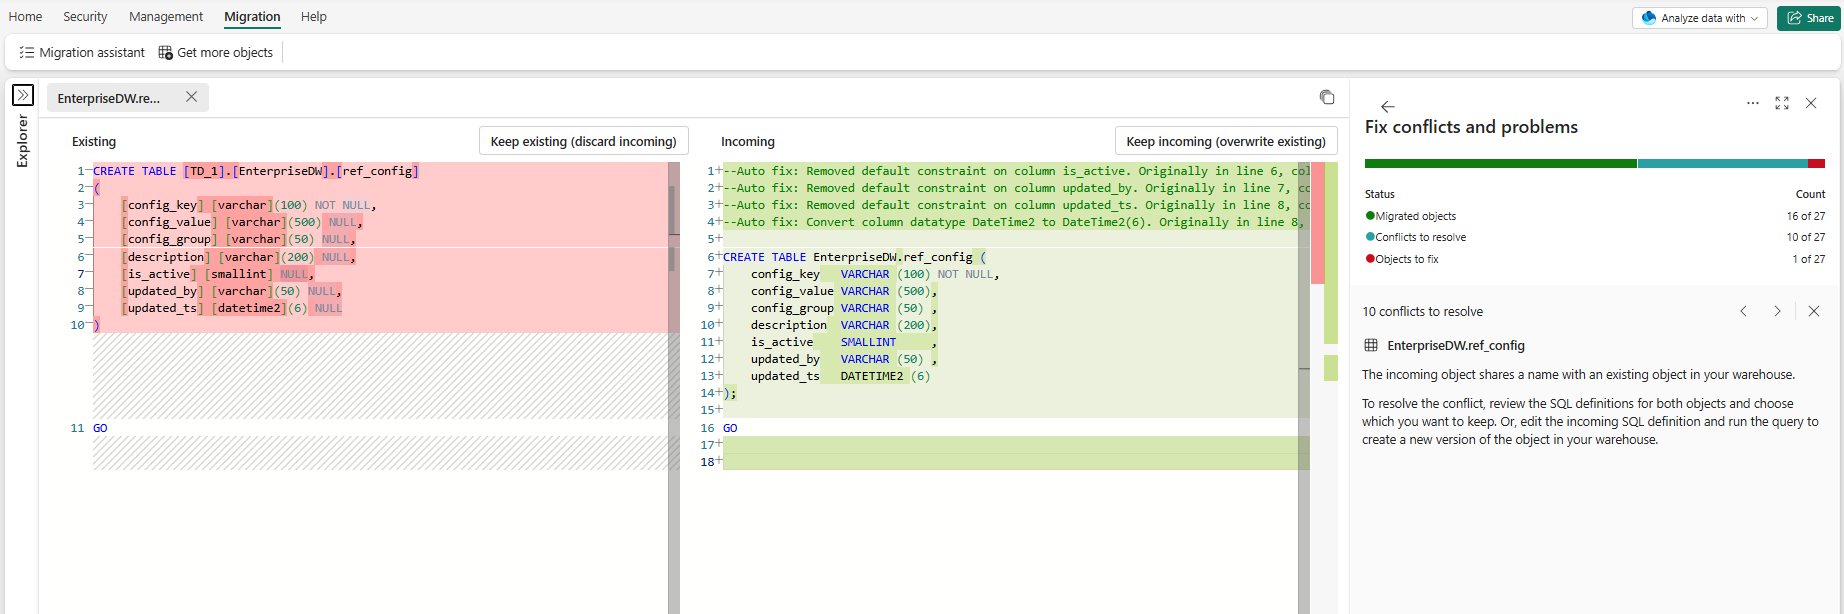Click the table icon beside EnterpriseDW.ref_config

[1371, 345]
